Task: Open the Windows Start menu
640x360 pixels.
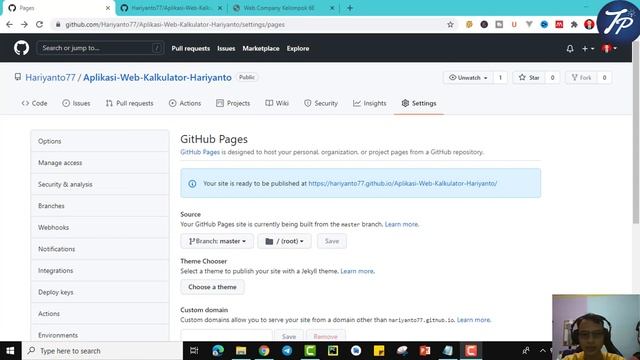Action: (x=11, y=351)
